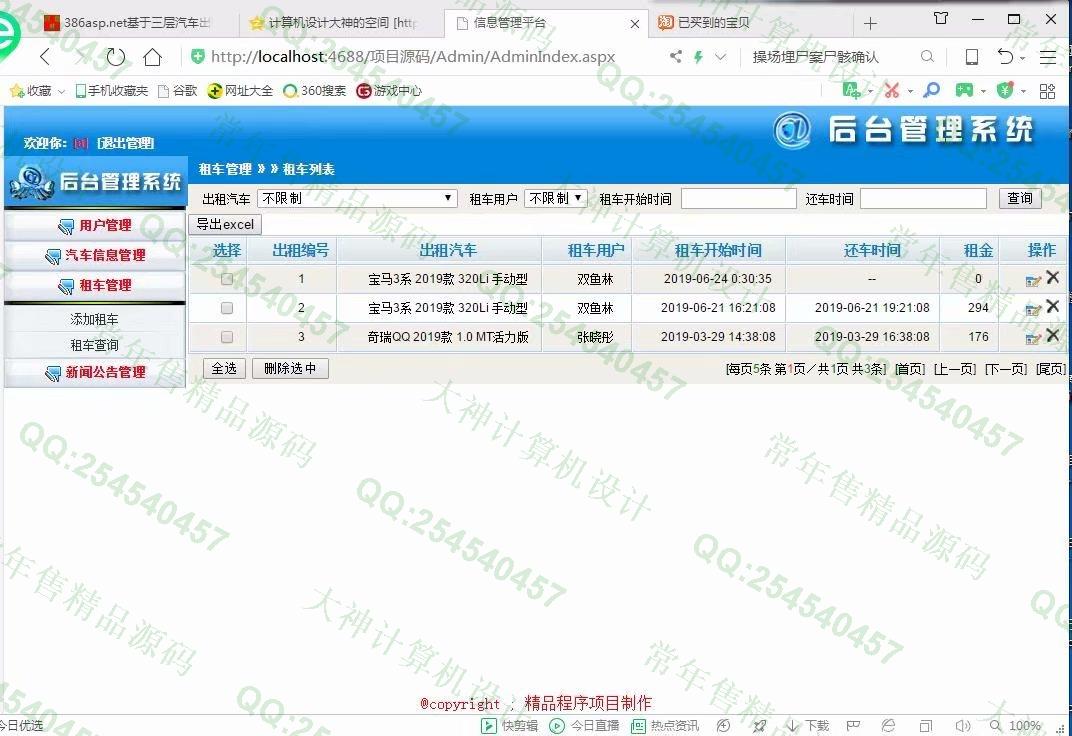Click the 租车开始时间 input field

tap(738, 198)
